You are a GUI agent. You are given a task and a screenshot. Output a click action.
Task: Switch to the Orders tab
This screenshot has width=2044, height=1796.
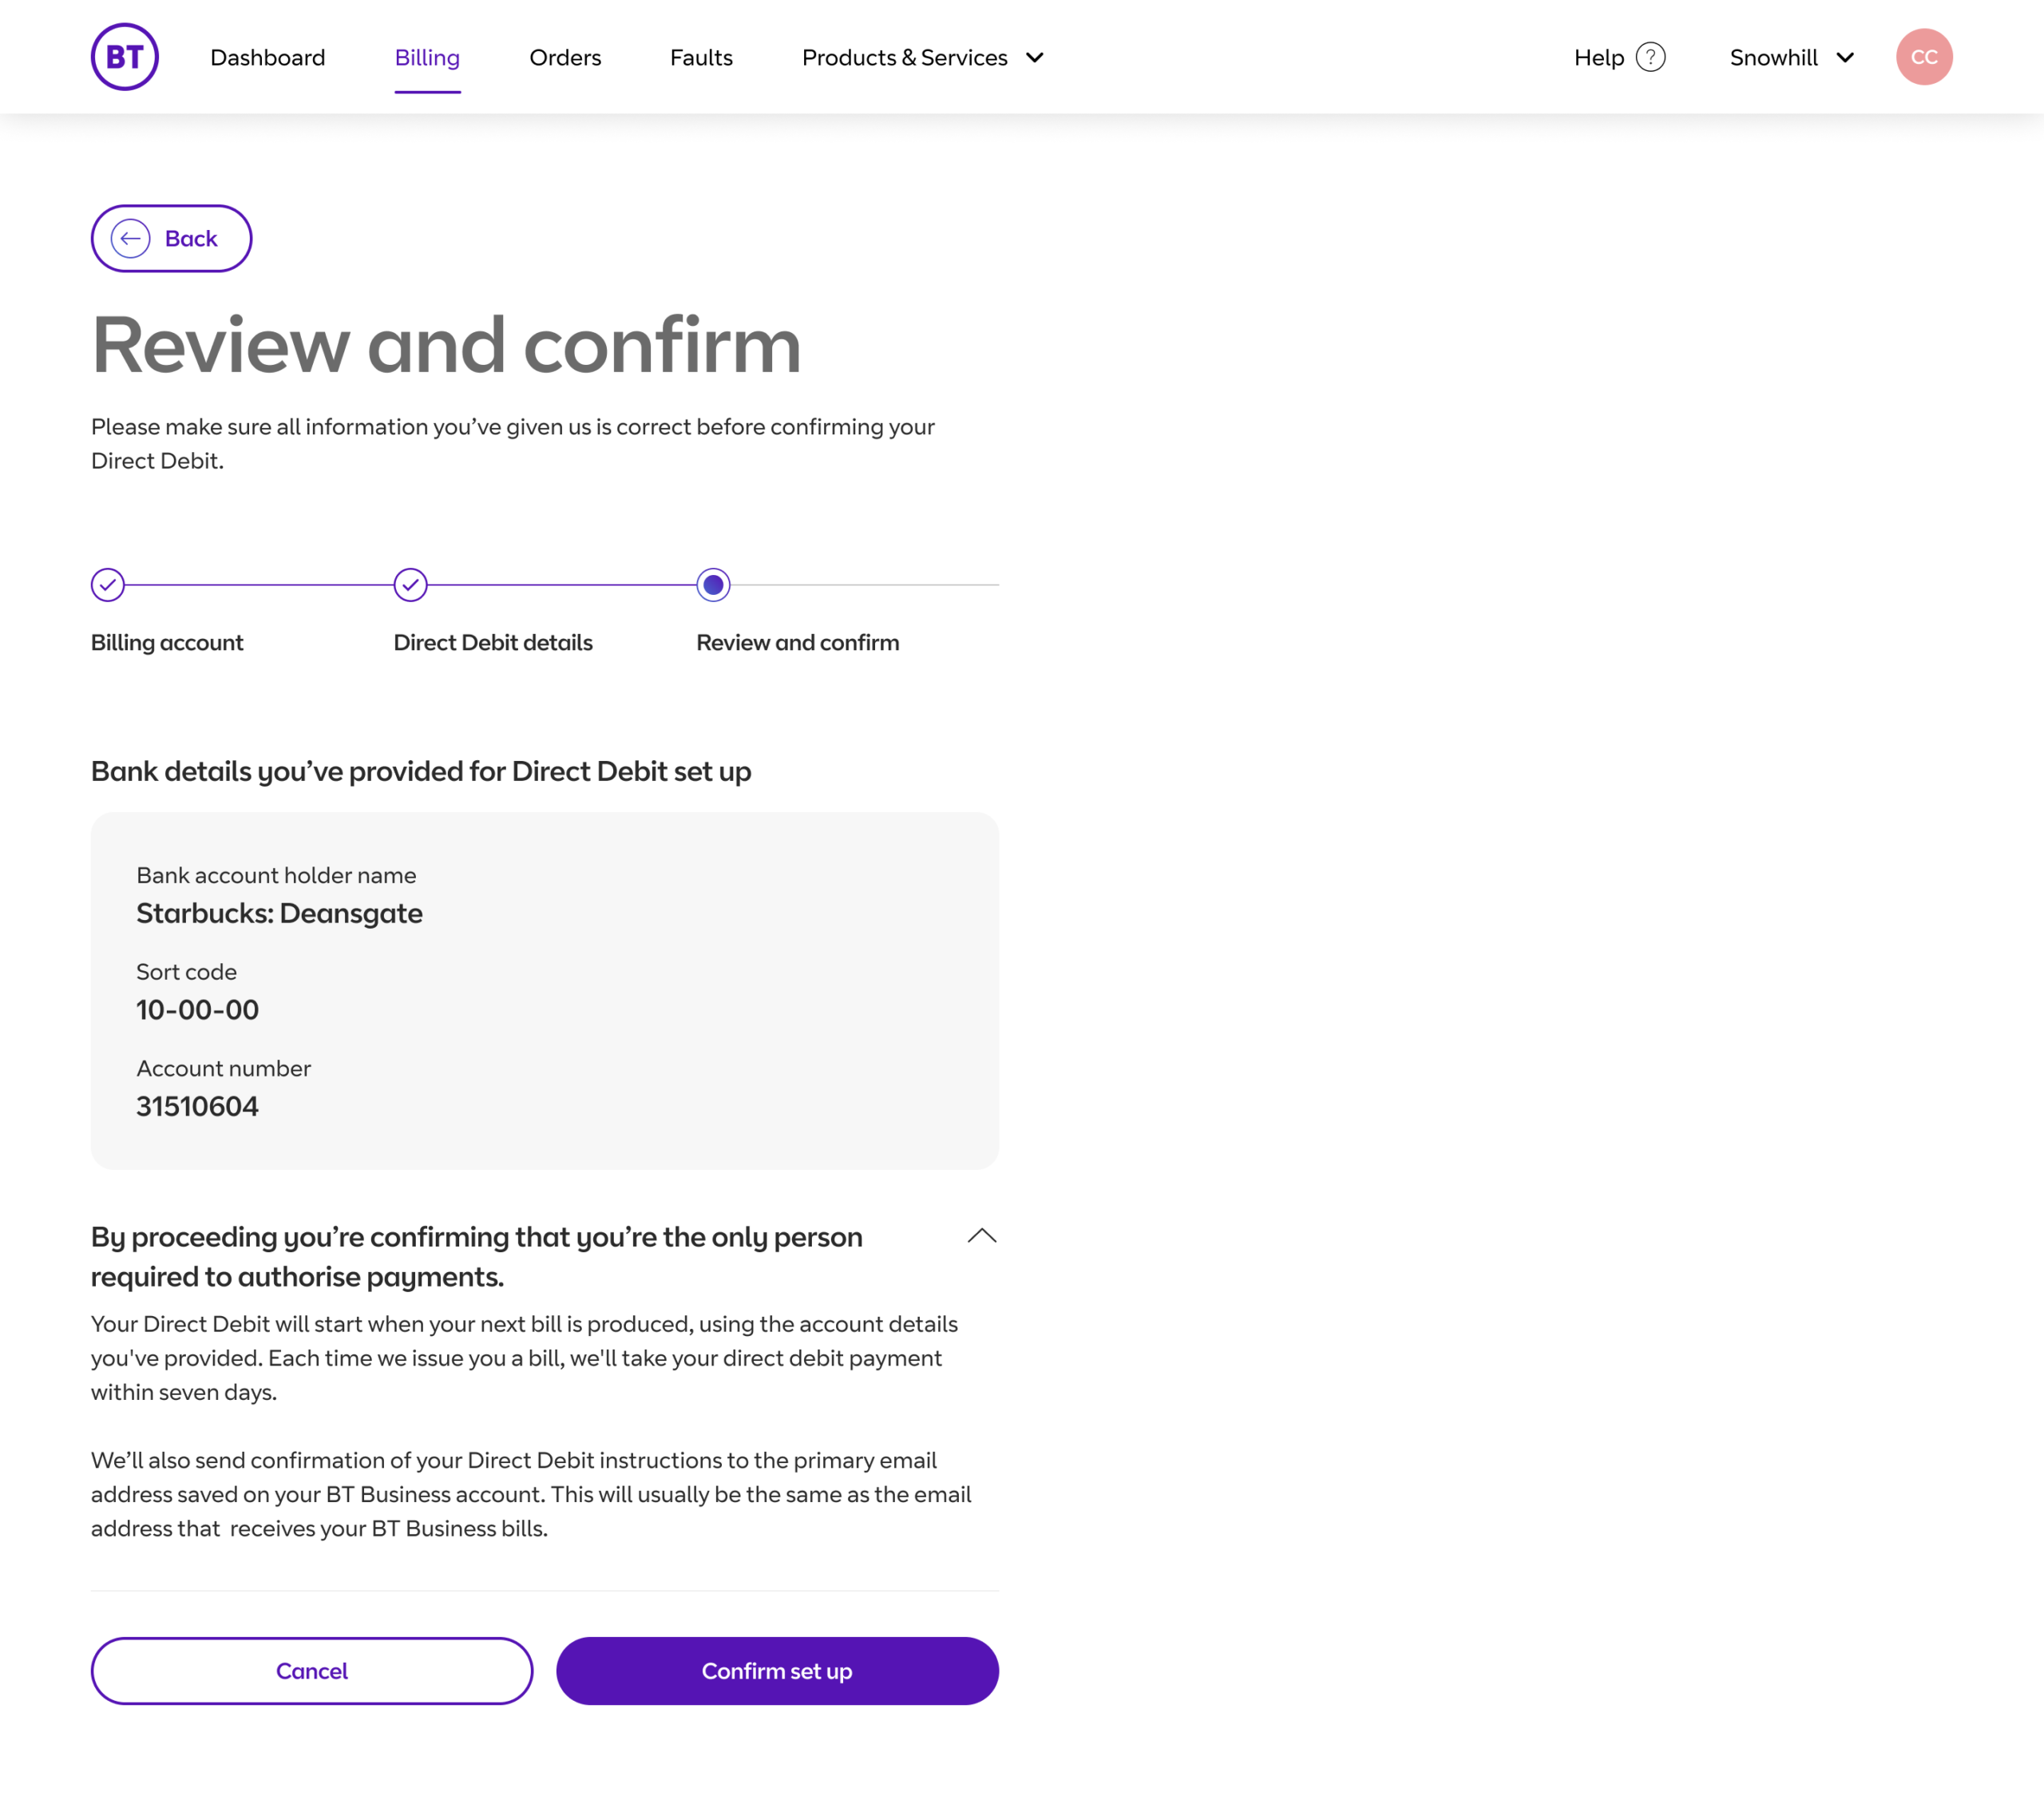click(x=565, y=57)
